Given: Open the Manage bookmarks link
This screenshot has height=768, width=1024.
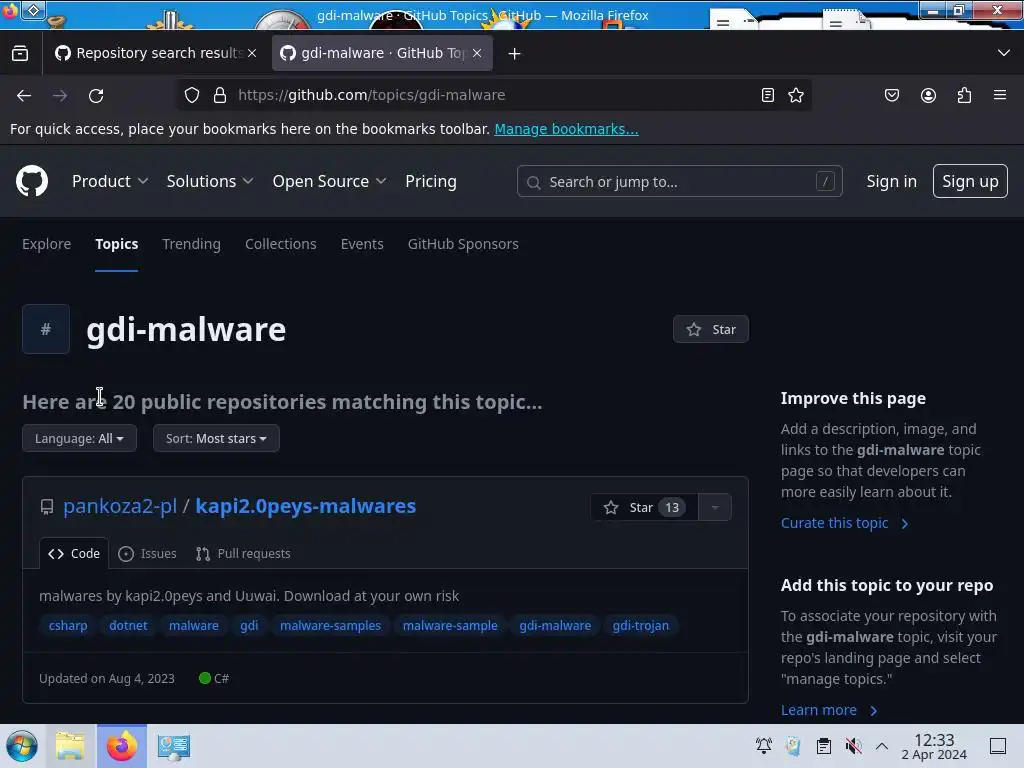Looking at the screenshot, I should 566,129.
